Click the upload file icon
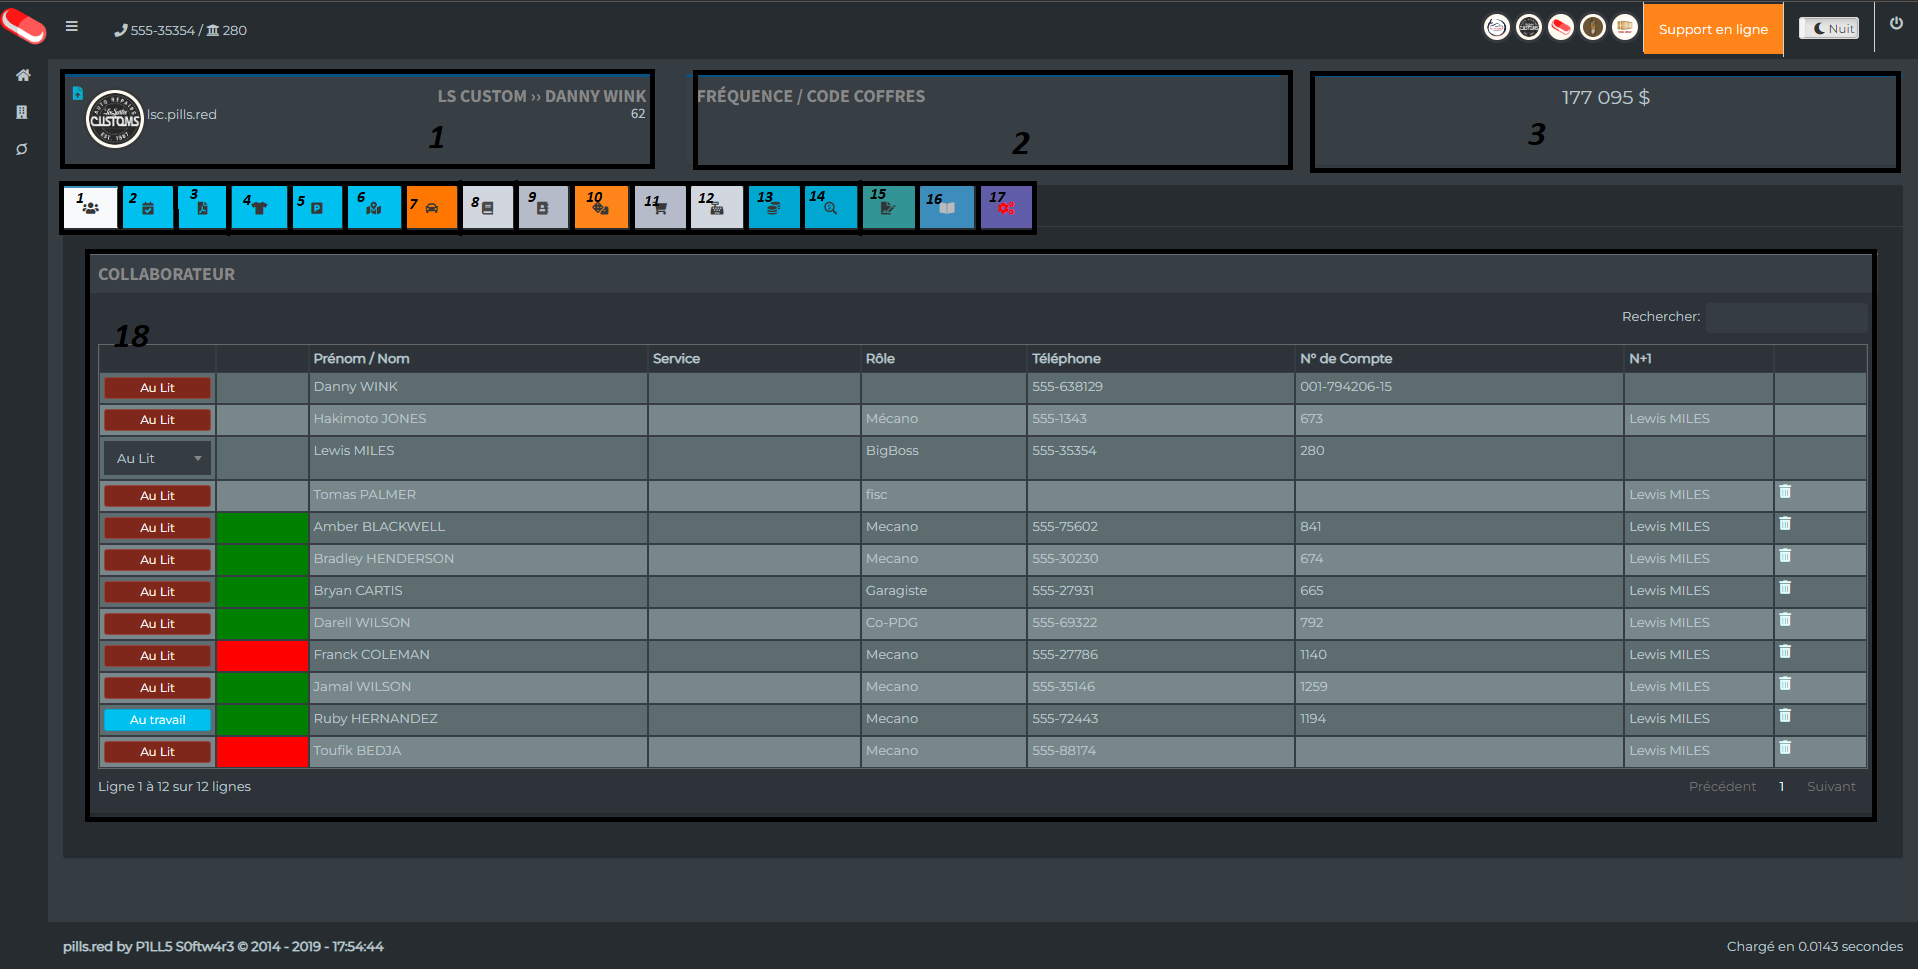1918x969 pixels. point(77,93)
